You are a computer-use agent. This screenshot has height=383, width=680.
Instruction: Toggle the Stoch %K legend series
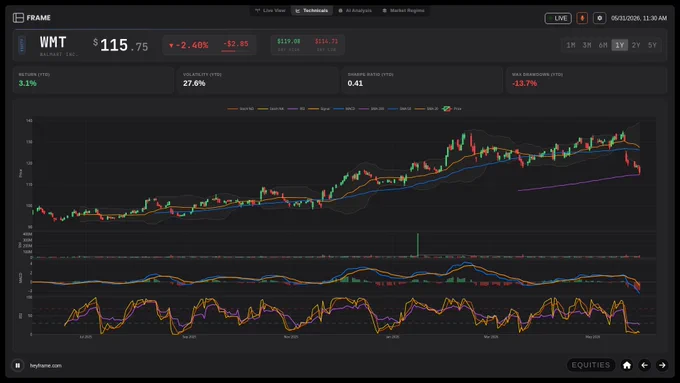click(x=271, y=109)
